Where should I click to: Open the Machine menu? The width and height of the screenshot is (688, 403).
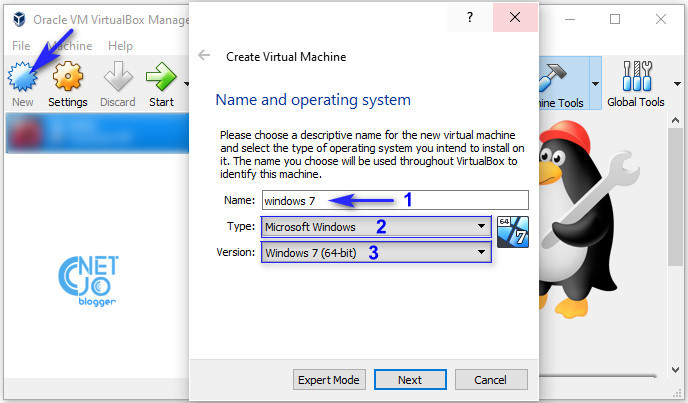[x=69, y=46]
